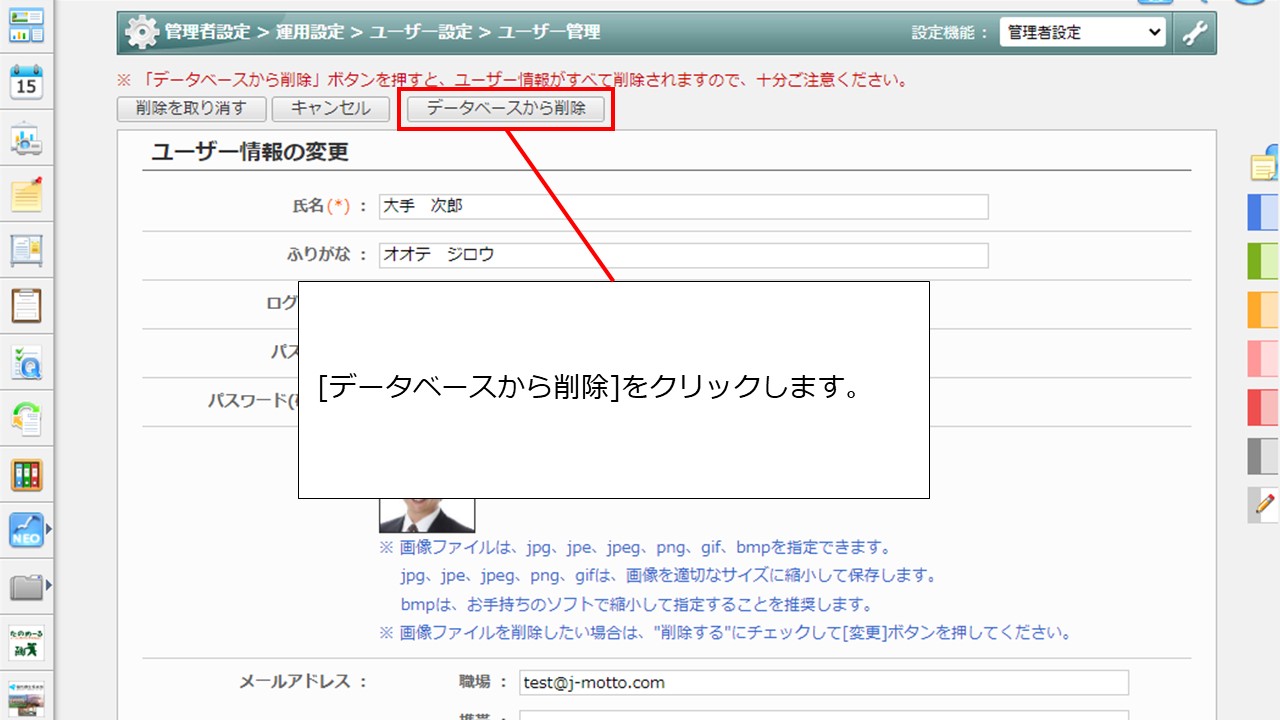Click the 設定機能 label in header
The width and height of the screenshot is (1280, 720).
click(951, 32)
